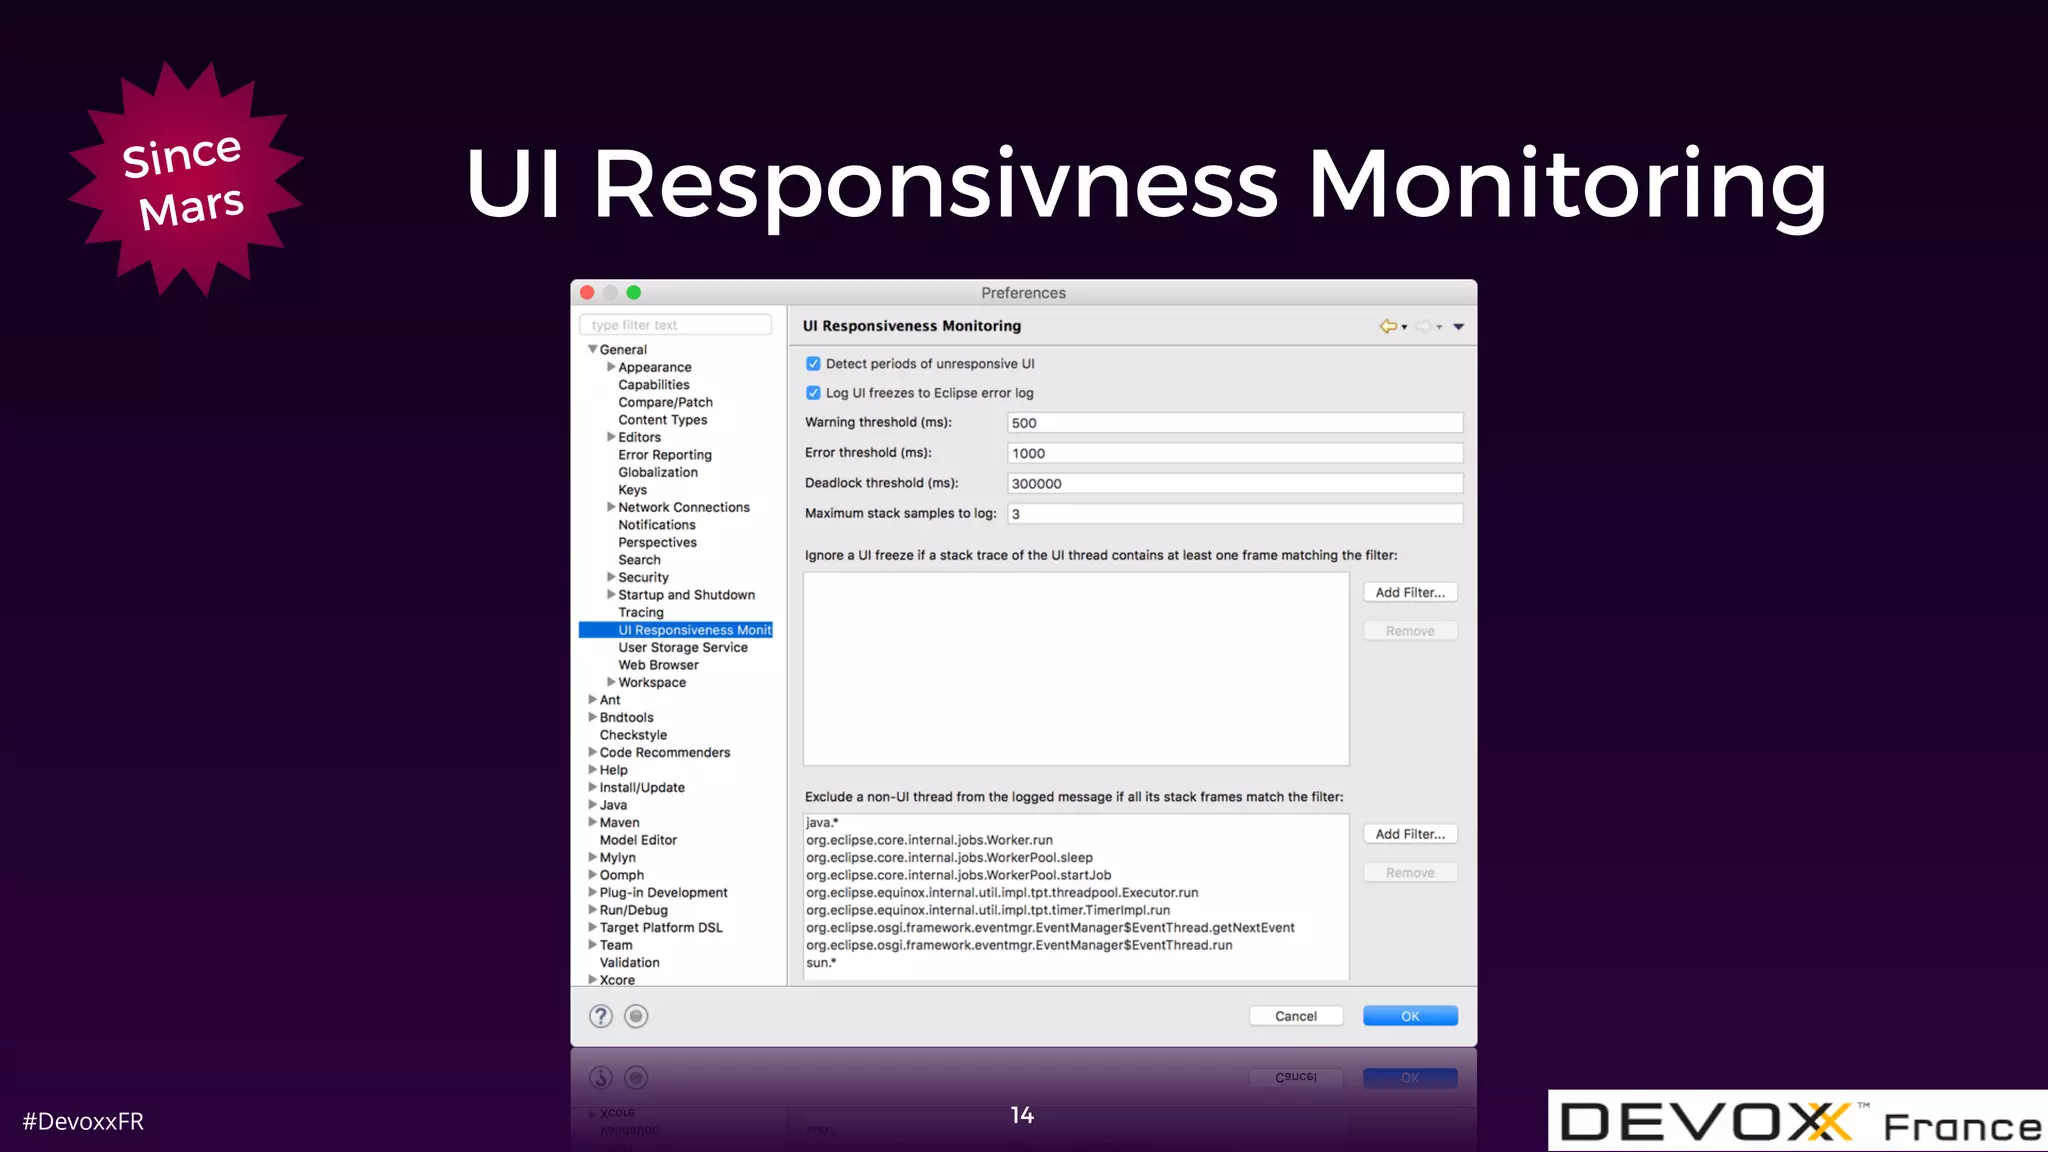2048x1152 pixels.
Task: Click the record preferences circle icon
Action: (x=636, y=1016)
